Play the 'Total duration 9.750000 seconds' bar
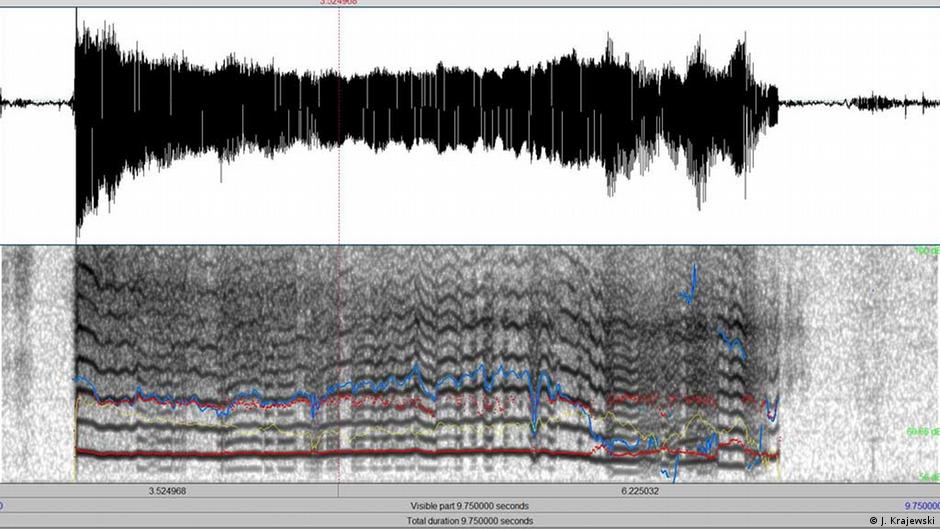 (x=470, y=521)
